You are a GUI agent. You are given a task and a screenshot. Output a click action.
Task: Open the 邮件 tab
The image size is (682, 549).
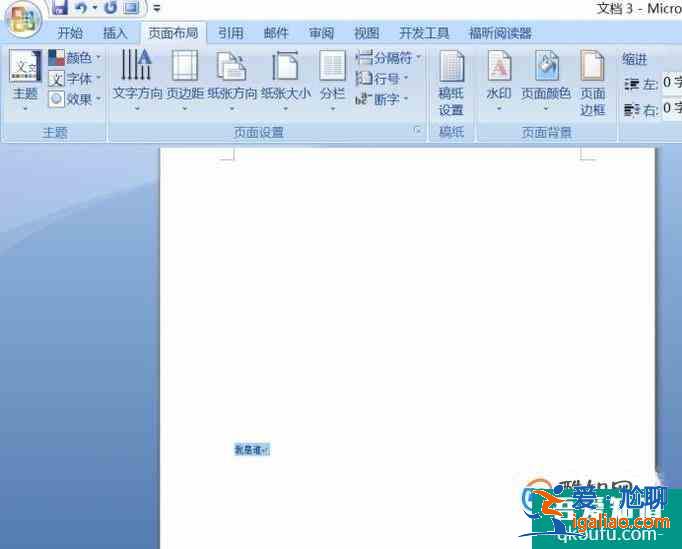[276, 33]
